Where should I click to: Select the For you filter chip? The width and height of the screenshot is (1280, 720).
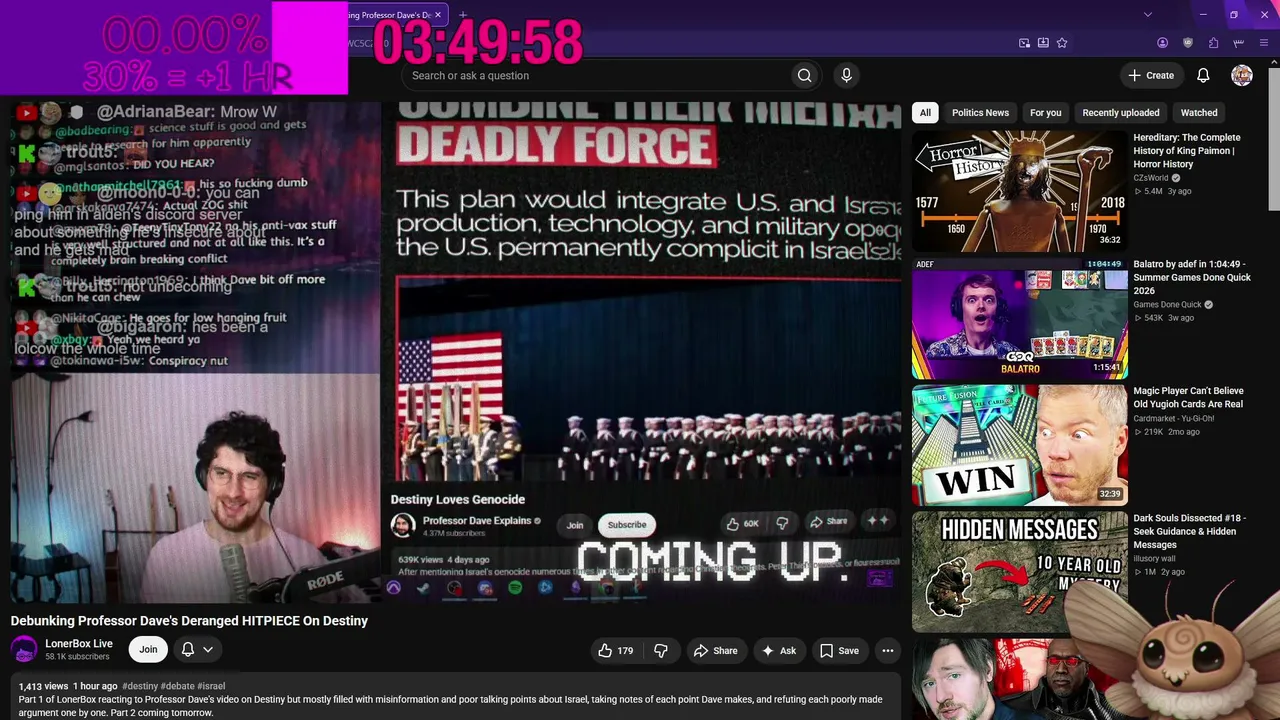point(1045,113)
